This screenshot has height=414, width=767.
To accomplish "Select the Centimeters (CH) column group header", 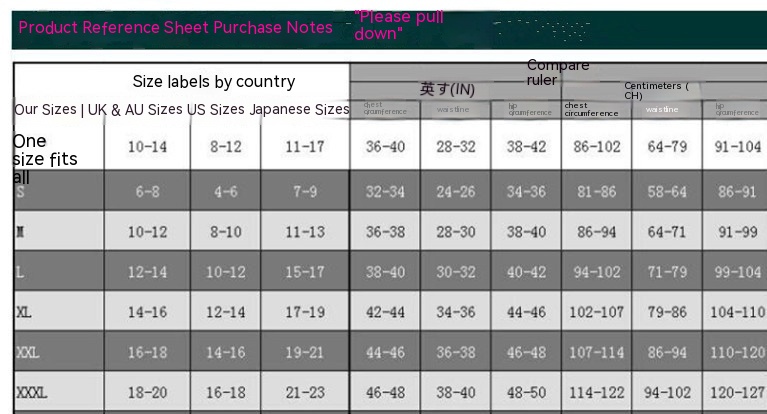I will click(x=656, y=91).
